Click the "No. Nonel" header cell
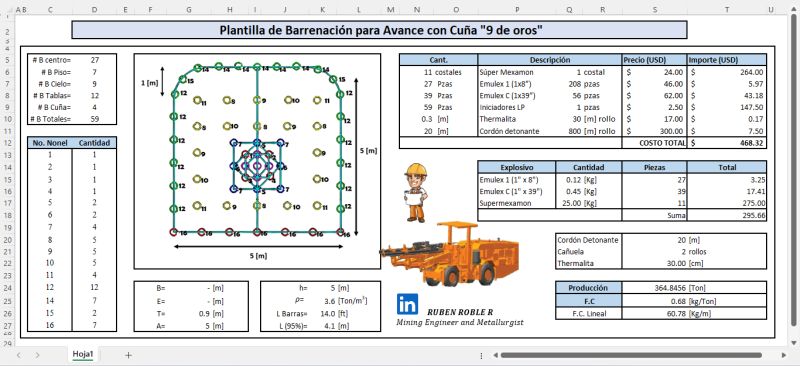The height and width of the screenshot is (366, 800). click(50, 143)
